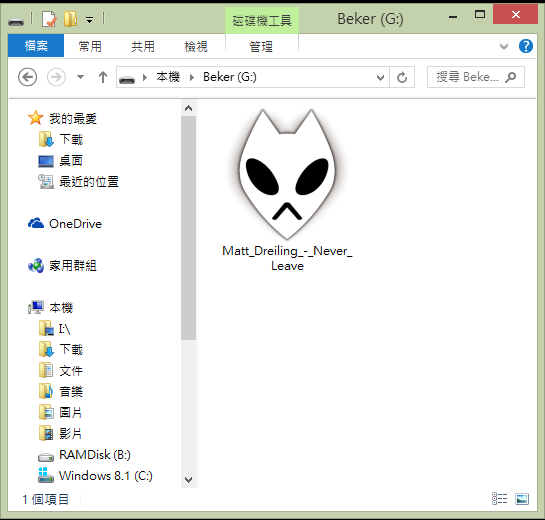Viewport: 545px width, 520px height.
Task: Click the Properties quick access icon
Action: tap(49, 19)
